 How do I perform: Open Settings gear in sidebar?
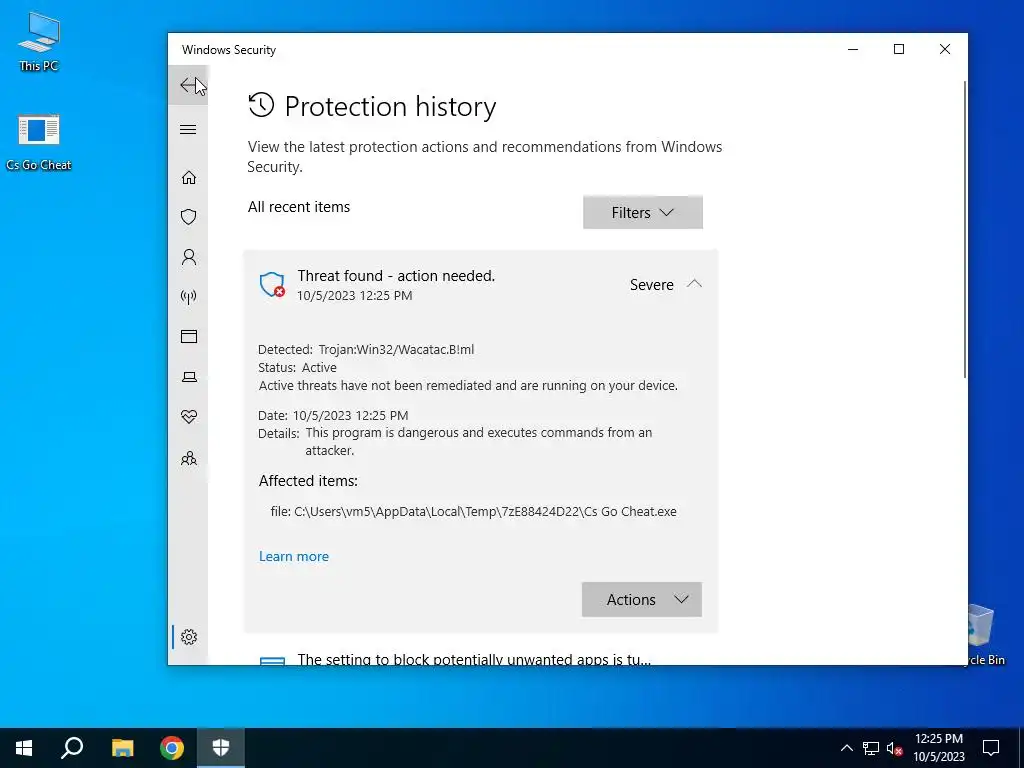coord(189,637)
